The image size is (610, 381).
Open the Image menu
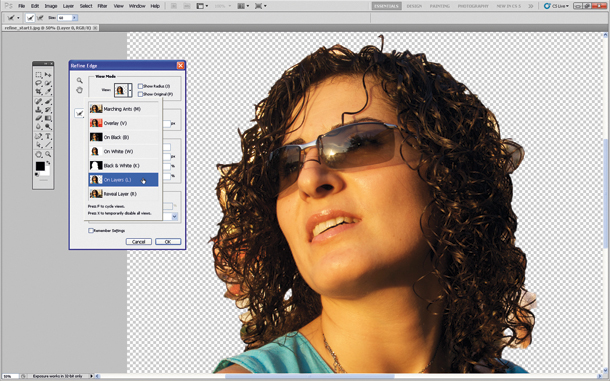51,6
